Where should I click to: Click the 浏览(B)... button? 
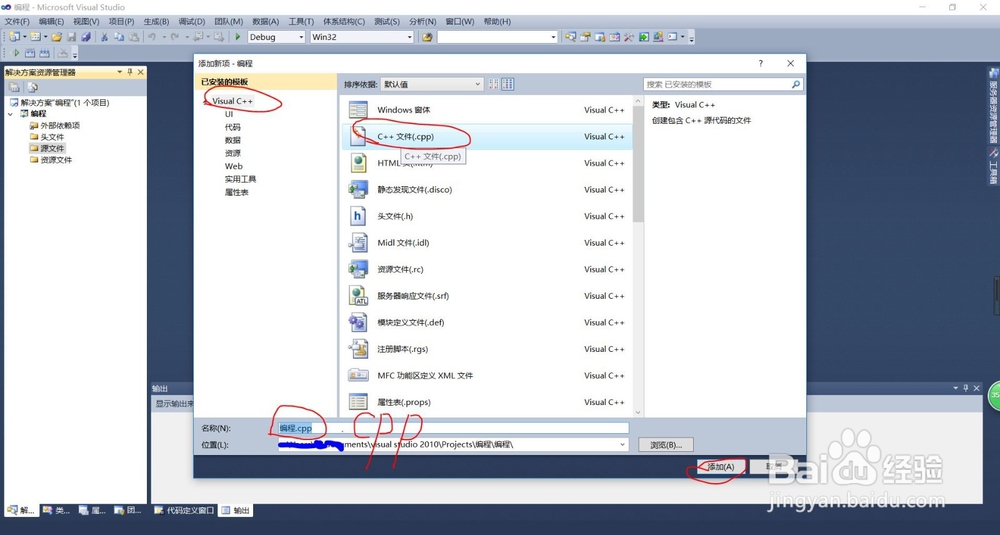[666, 445]
